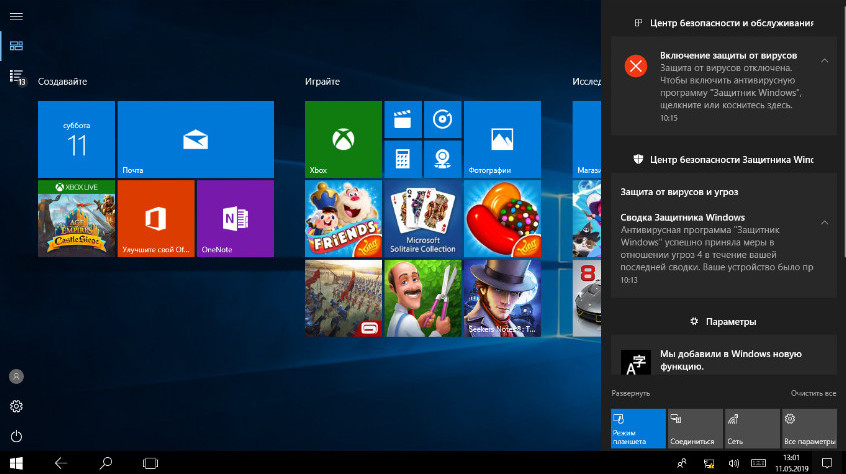Launch Candy Crush Saga tile
This screenshot has height=474, width=846.
coord(502,218)
